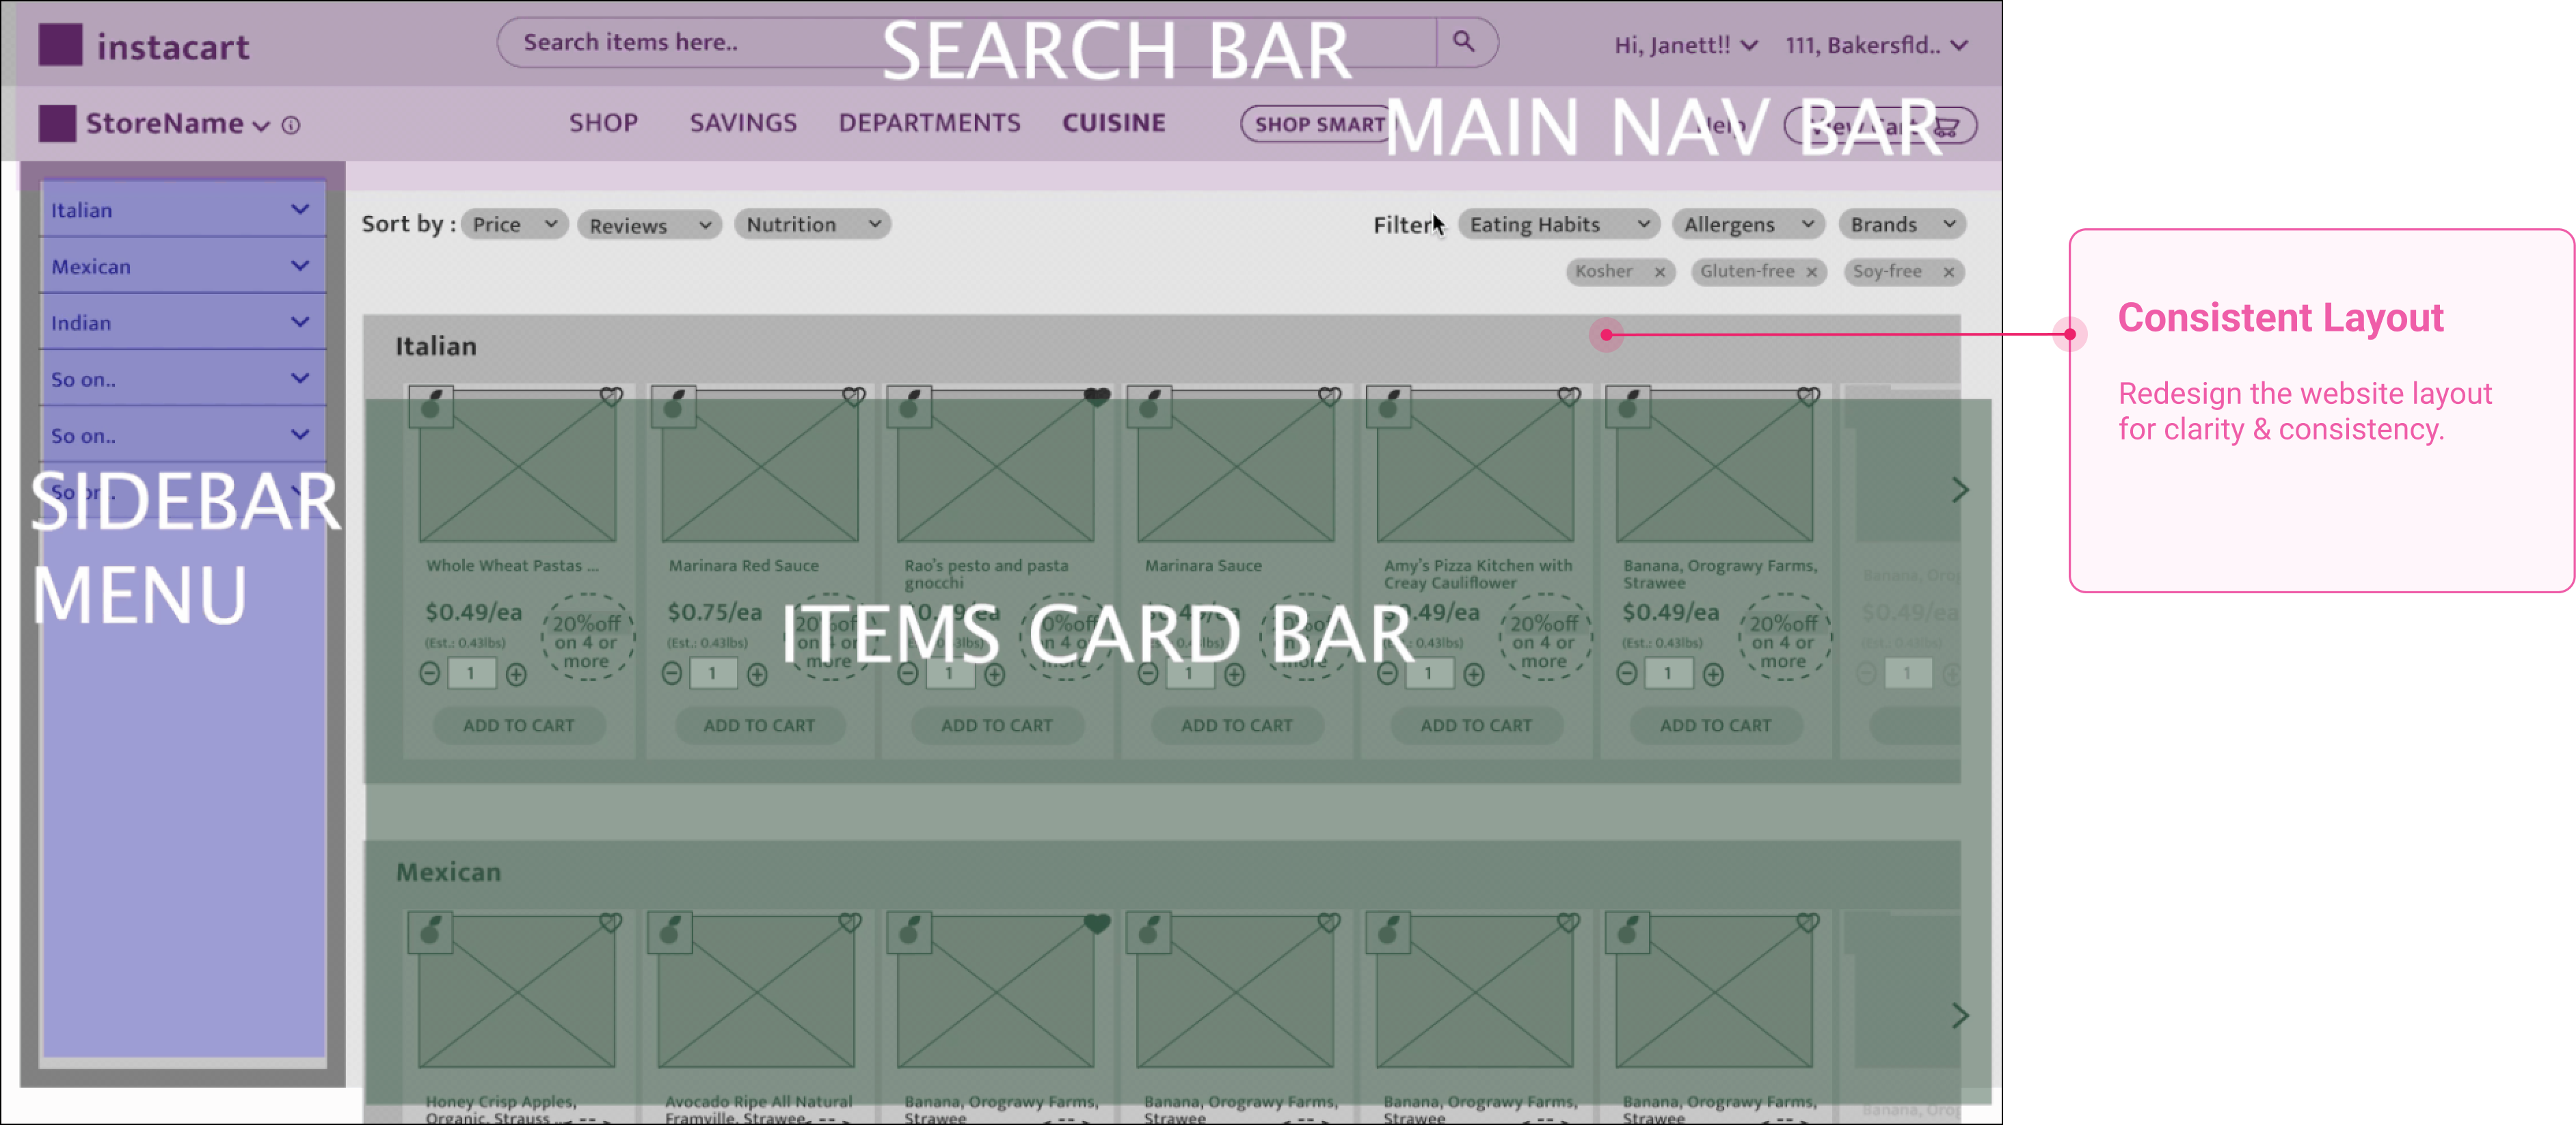This screenshot has width=2576, height=1125.
Task: Add Marinara Sauce to cart
Action: pos(1236,726)
